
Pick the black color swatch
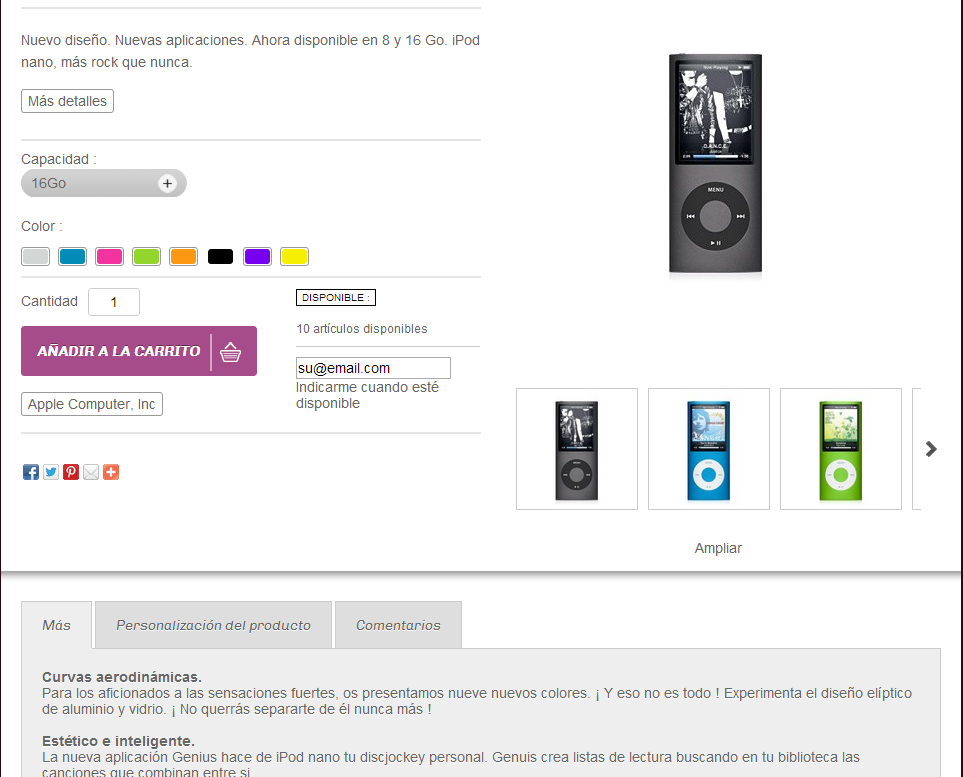[x=220, y=256]
